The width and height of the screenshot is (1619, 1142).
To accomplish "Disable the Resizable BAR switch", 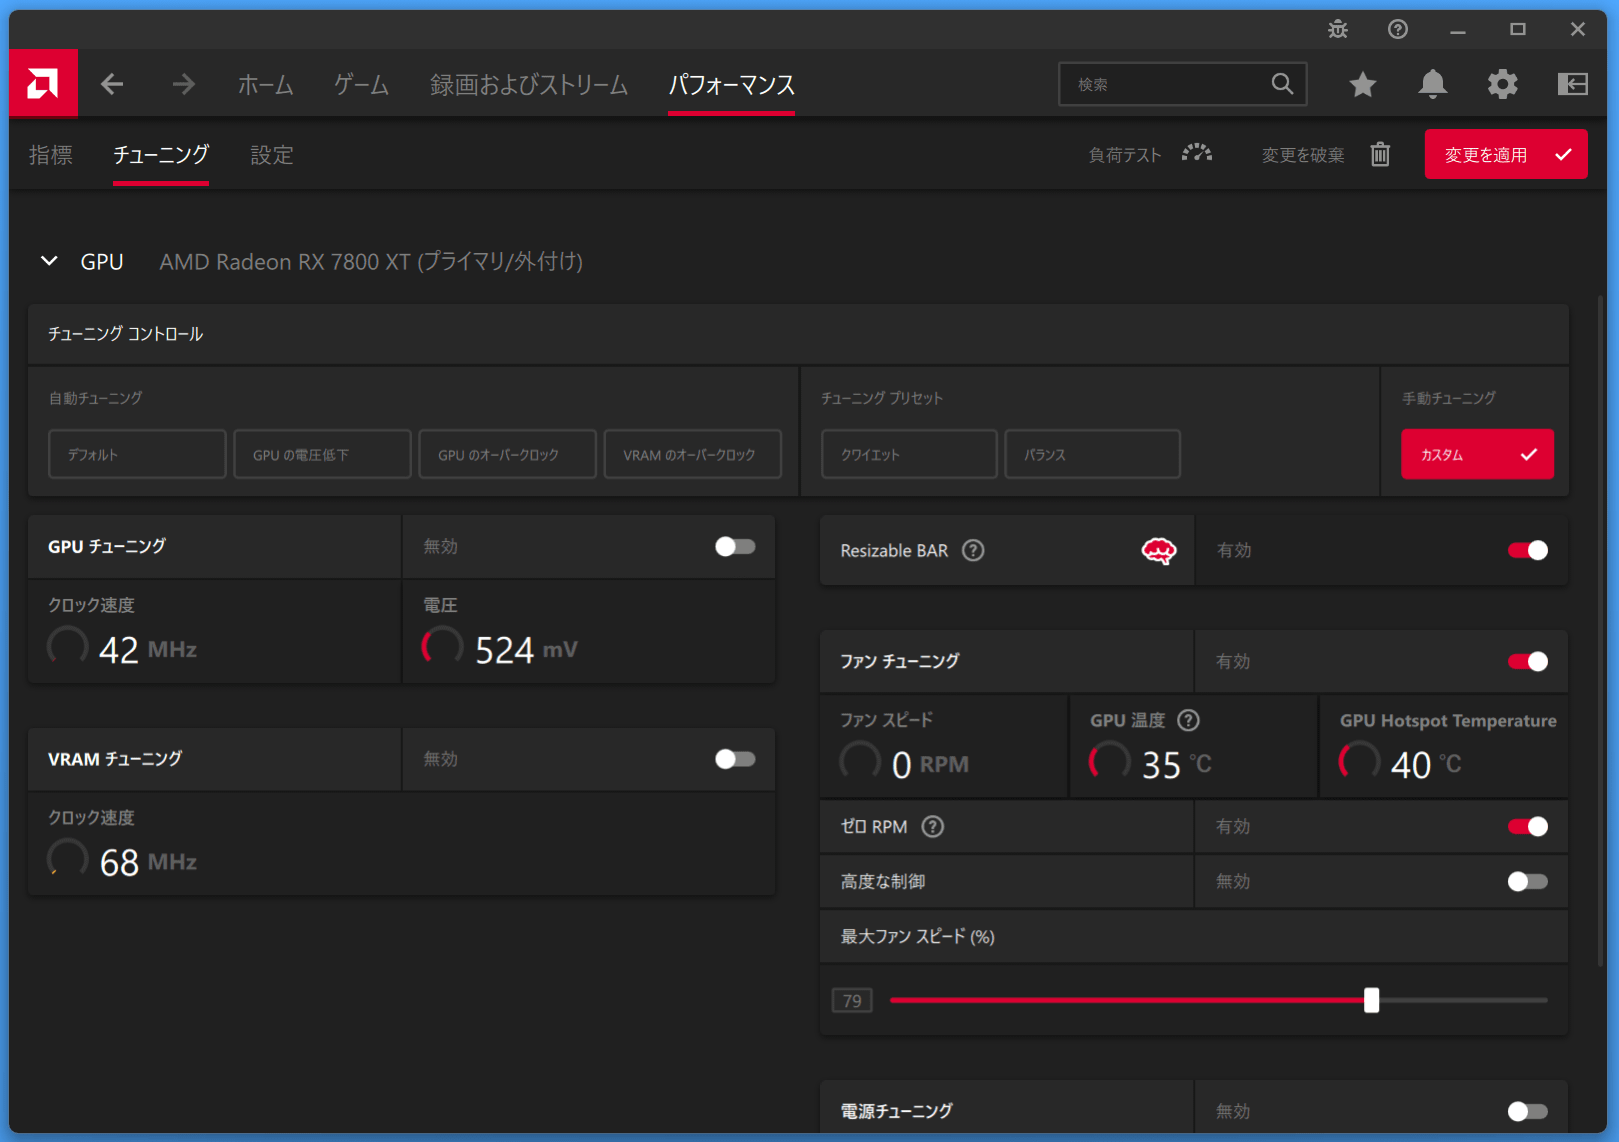I will 1528,550.
